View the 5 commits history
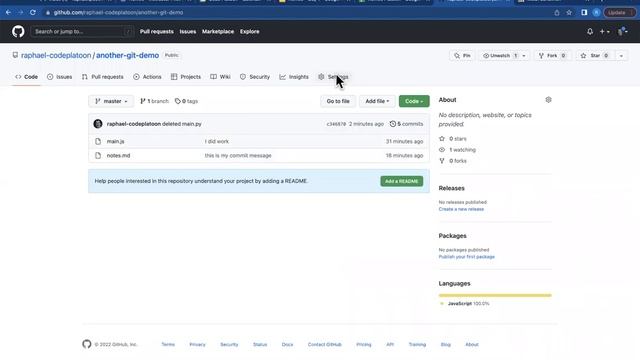Image resolution: width=640 pixels, height=360 pixels. pos(407,124)
